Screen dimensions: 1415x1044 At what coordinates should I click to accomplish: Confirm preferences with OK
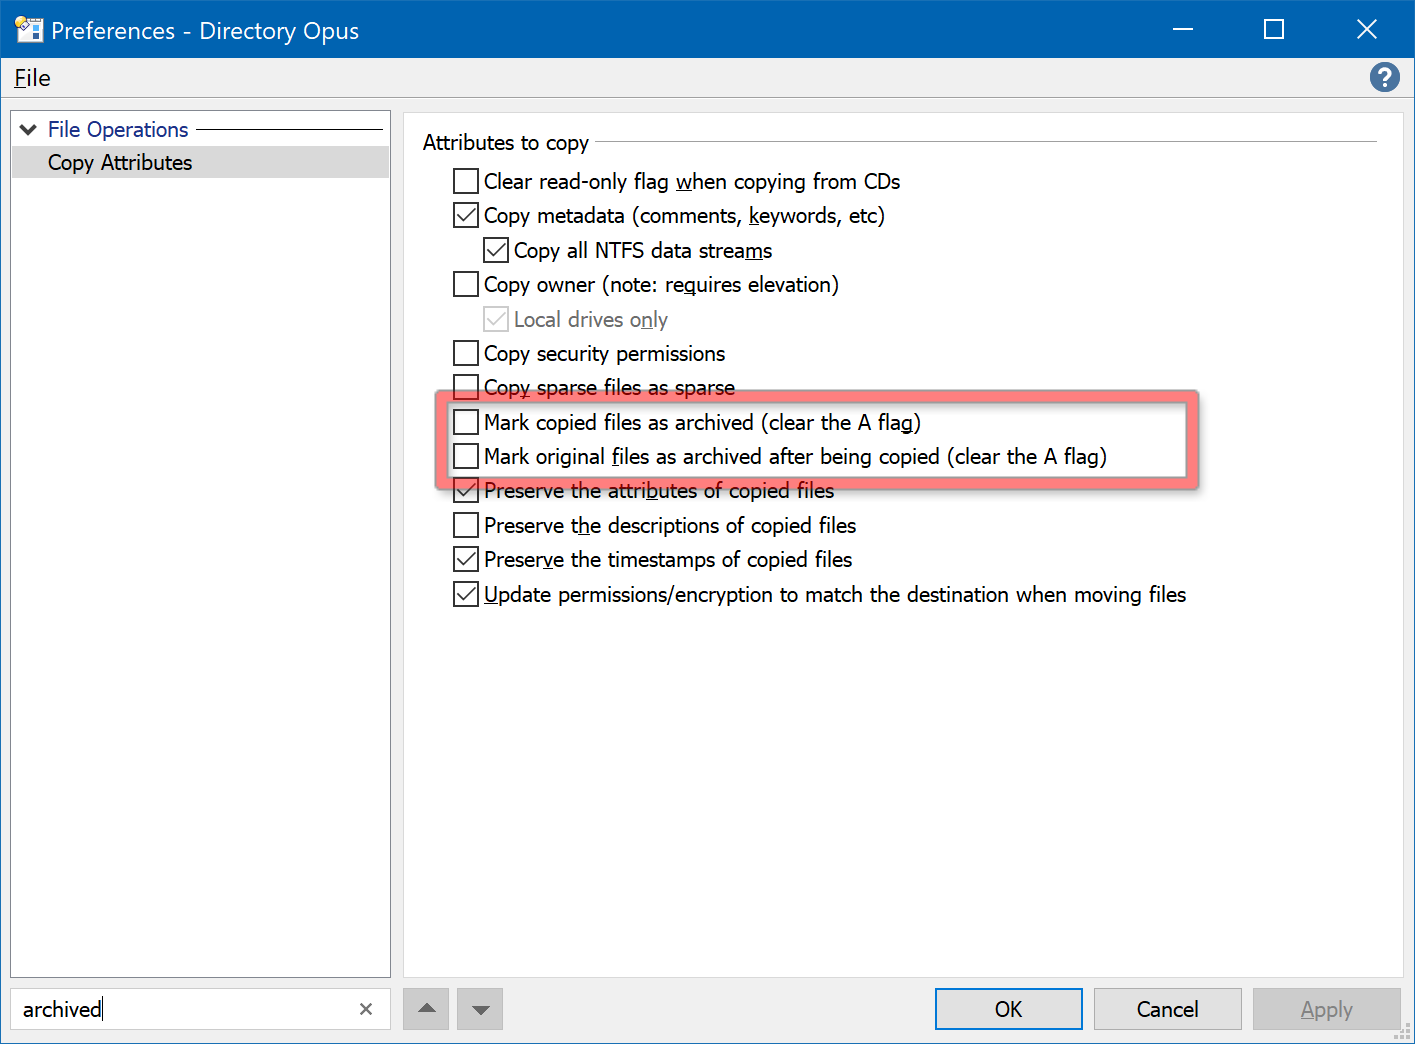(1008, 1009)
